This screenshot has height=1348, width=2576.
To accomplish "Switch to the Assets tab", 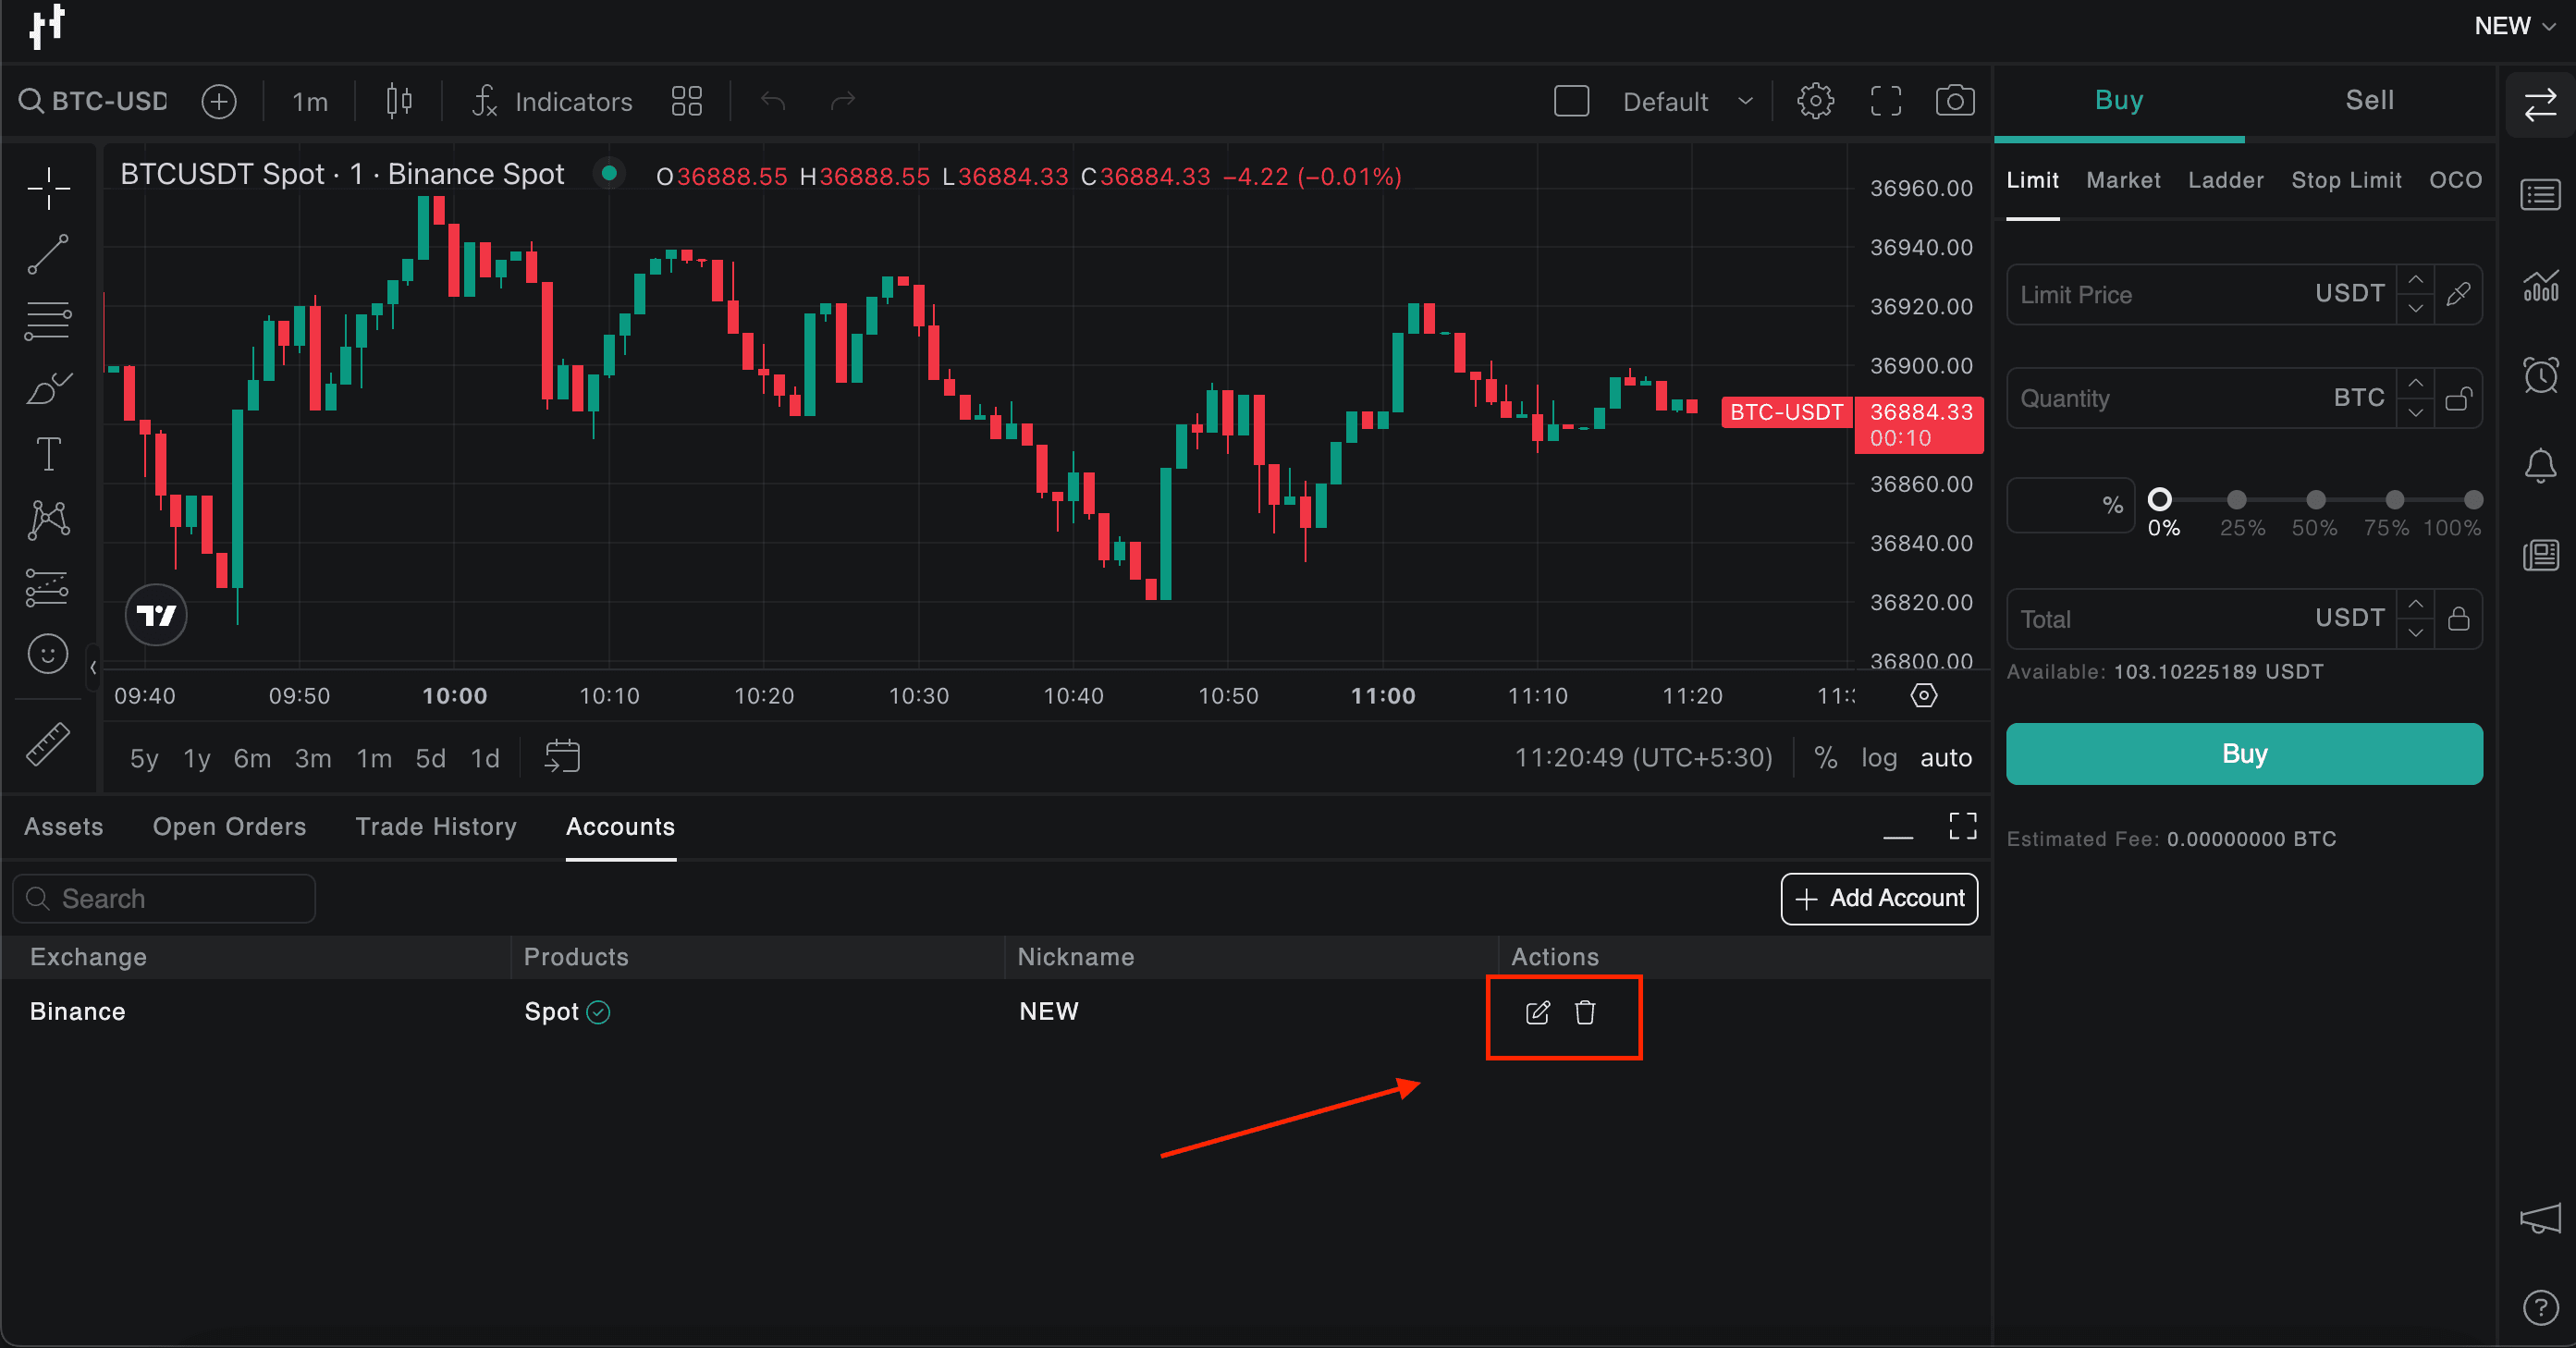I will pyautogui.click(x=64, y=826).
